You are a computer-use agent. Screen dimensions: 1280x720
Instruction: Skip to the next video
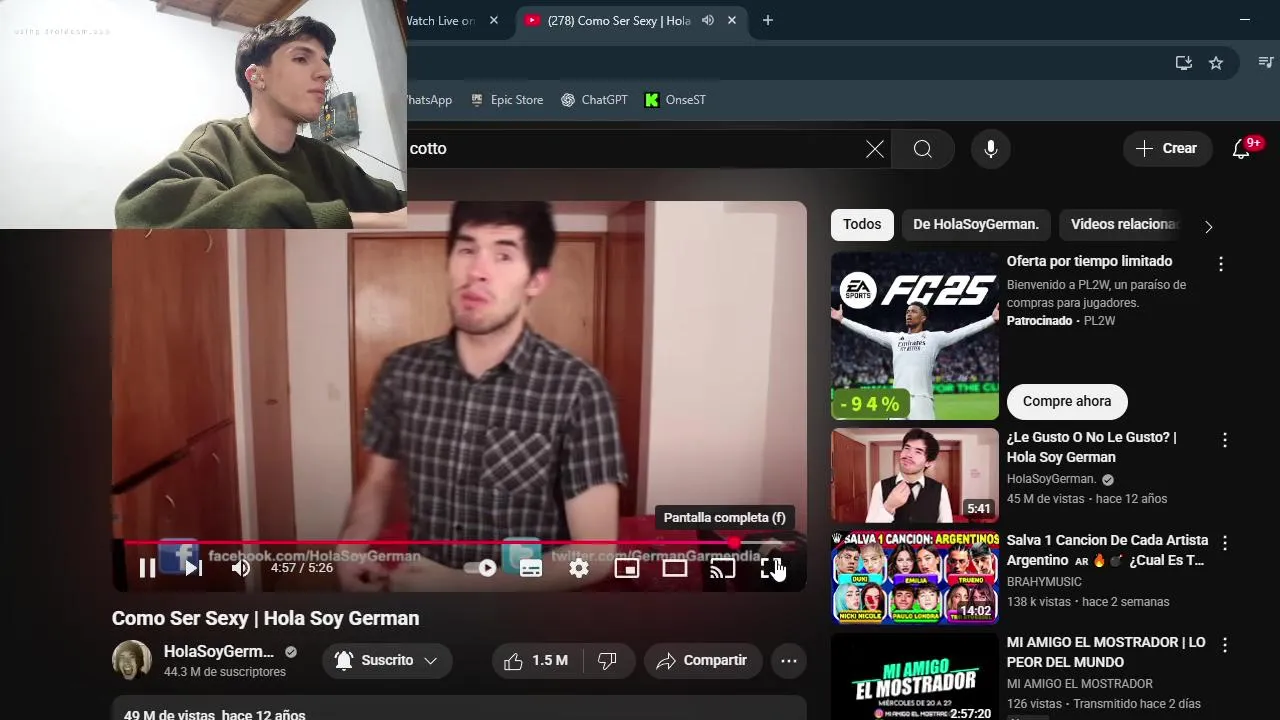[x=194, y=568]
